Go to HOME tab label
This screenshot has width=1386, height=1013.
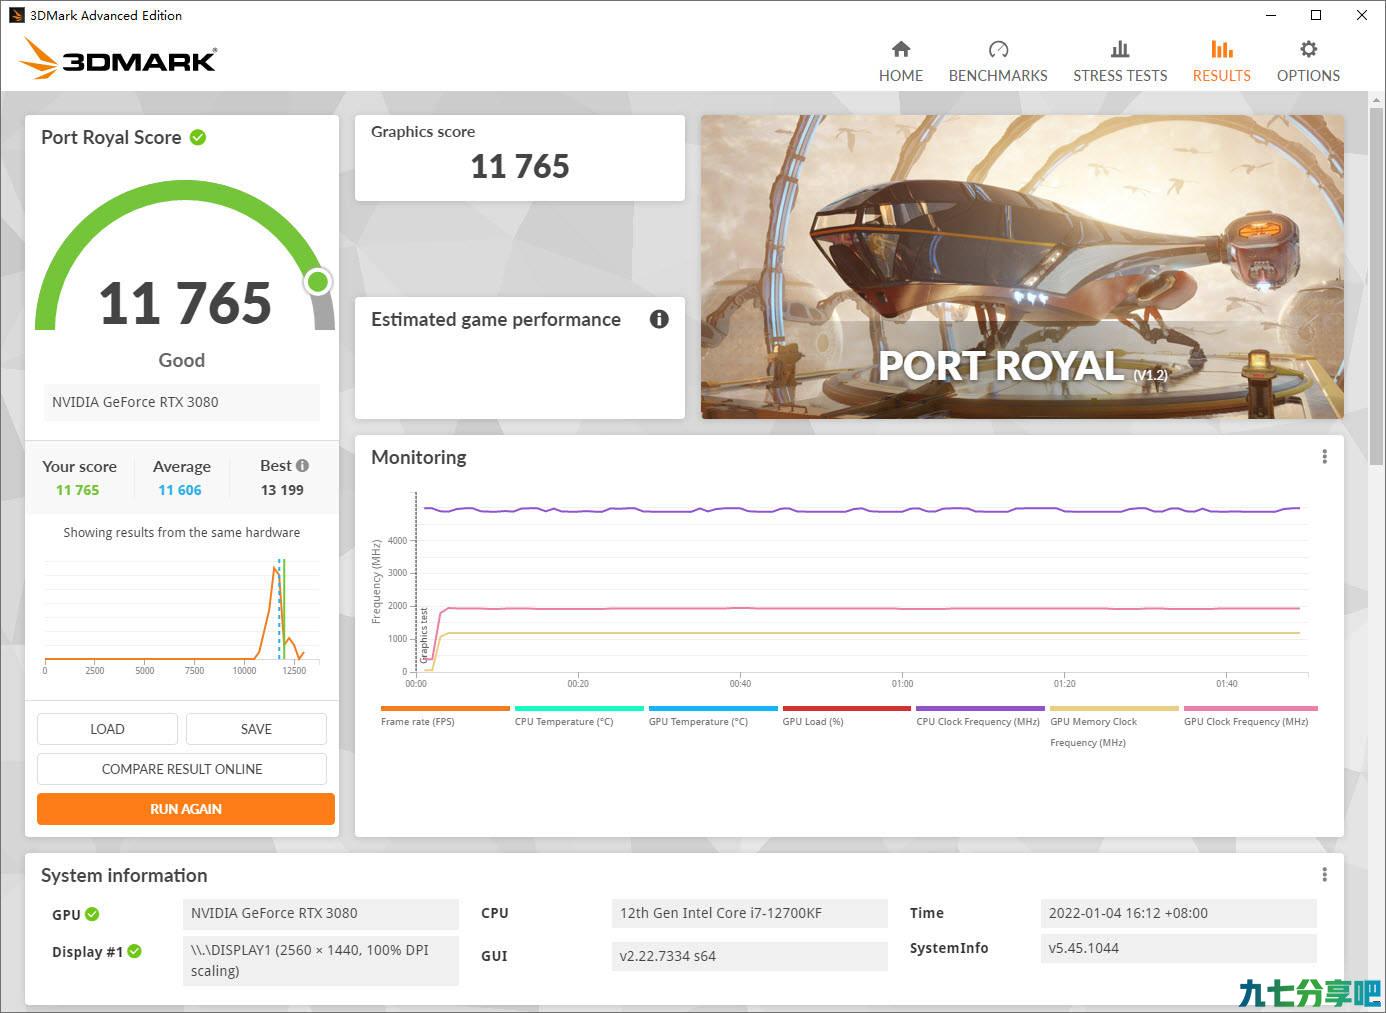click(x=901, y=76)
